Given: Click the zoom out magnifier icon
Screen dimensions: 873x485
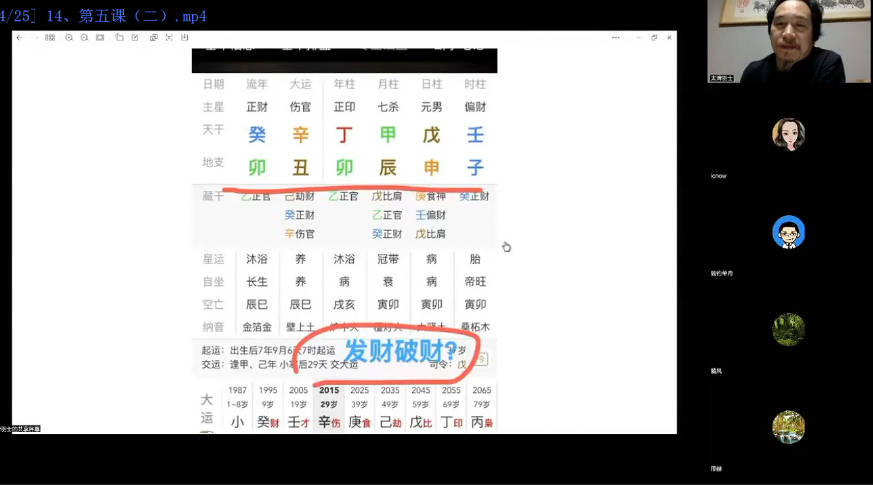Looking at the screenshot, I should pos(84,38).
